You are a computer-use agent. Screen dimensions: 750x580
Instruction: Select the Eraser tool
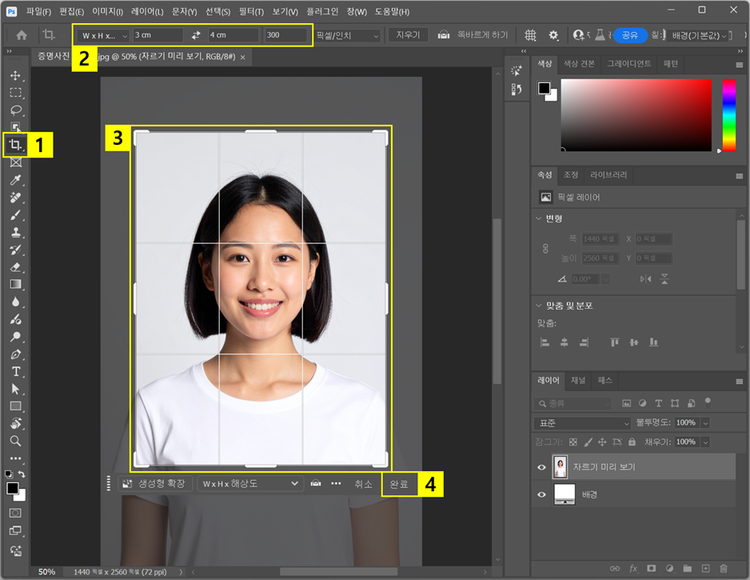coord(16,267)
